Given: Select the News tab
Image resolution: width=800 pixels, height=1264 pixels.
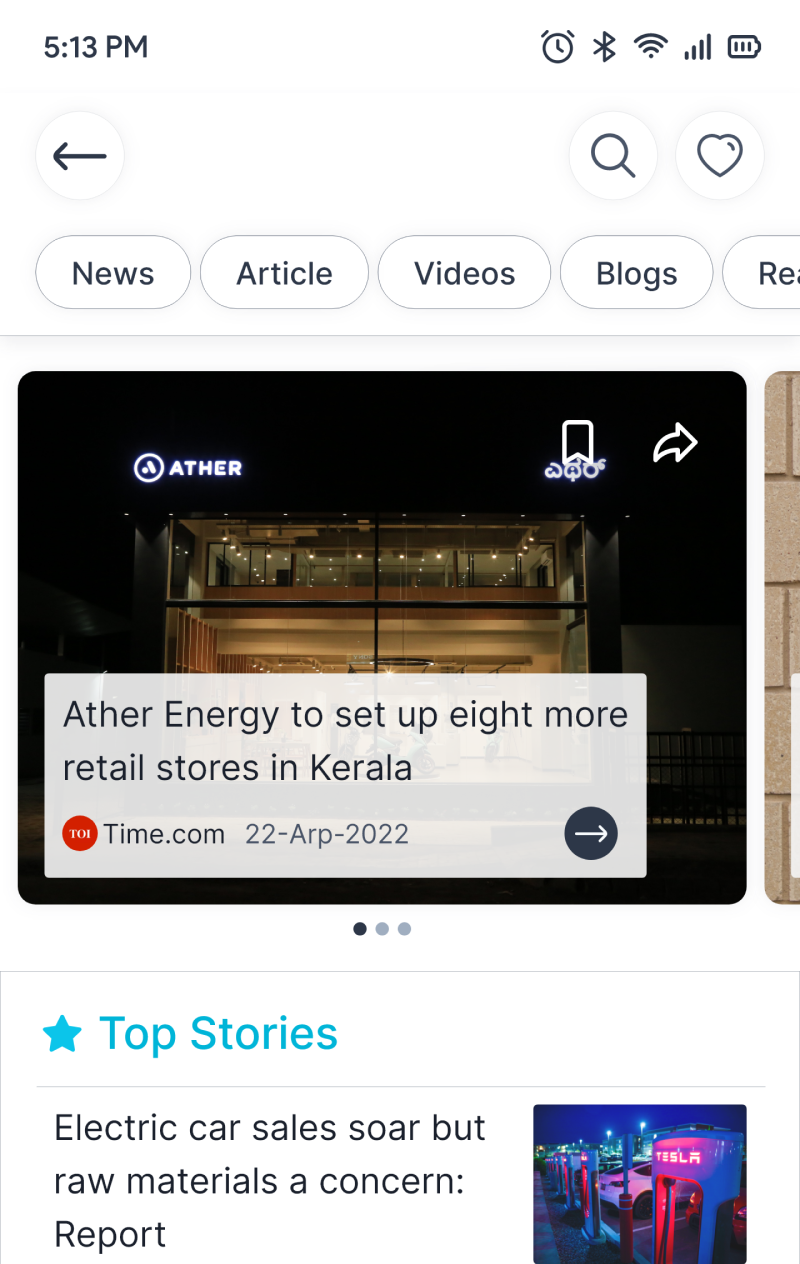Looking at the screenshot, I should tap(113, 273).
